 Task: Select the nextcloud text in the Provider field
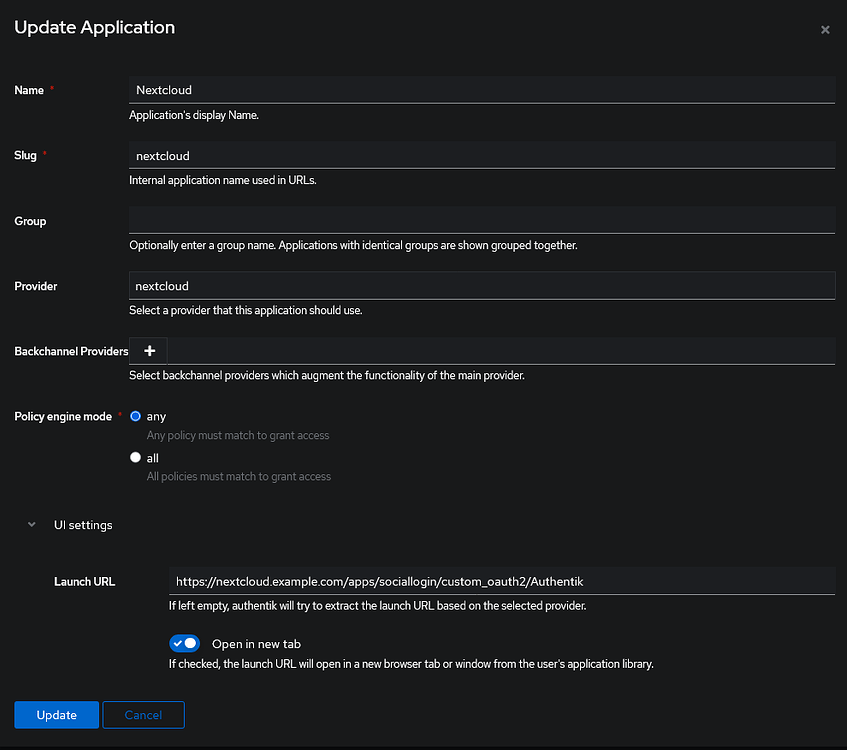tap(162, 285)
